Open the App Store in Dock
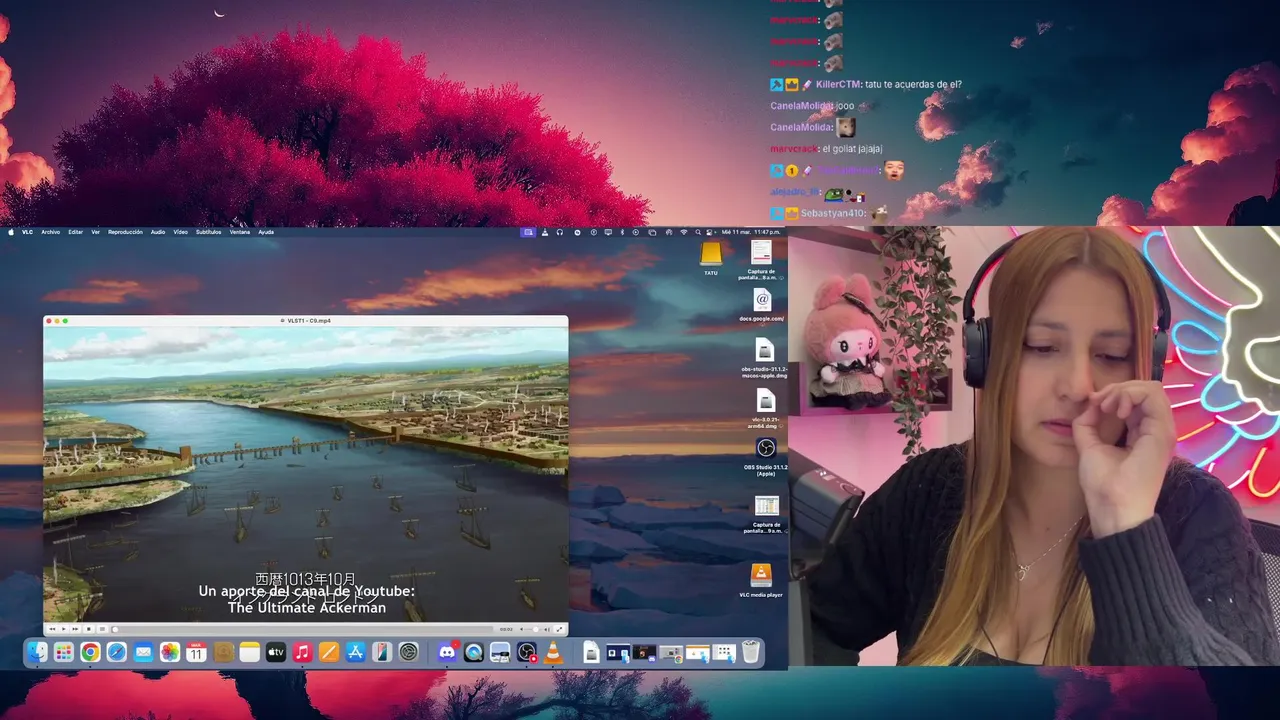The image size is (1280, 720). pos(355,652)
